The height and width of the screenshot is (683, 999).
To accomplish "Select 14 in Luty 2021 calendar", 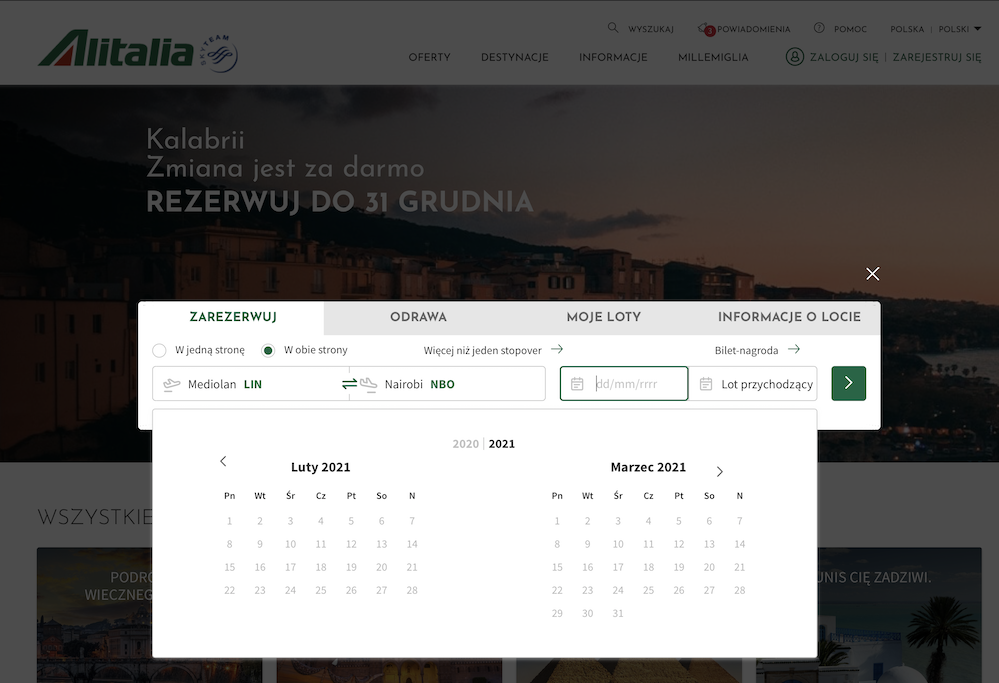I will 412,544.
